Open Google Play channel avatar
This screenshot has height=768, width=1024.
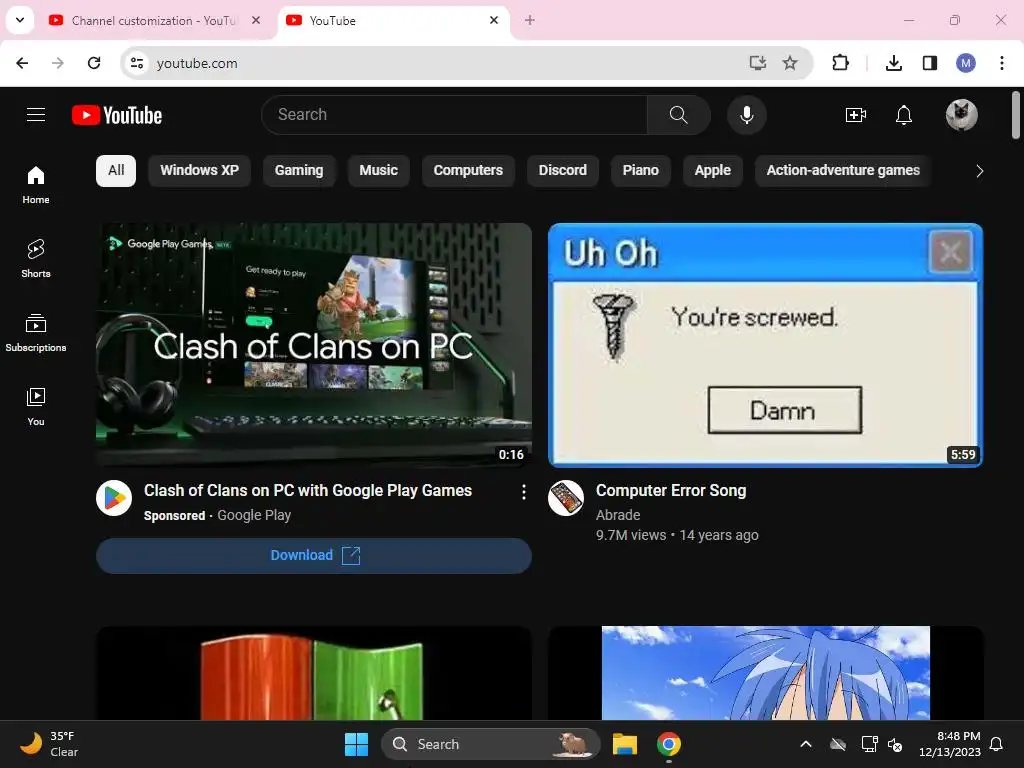[114, 498]
